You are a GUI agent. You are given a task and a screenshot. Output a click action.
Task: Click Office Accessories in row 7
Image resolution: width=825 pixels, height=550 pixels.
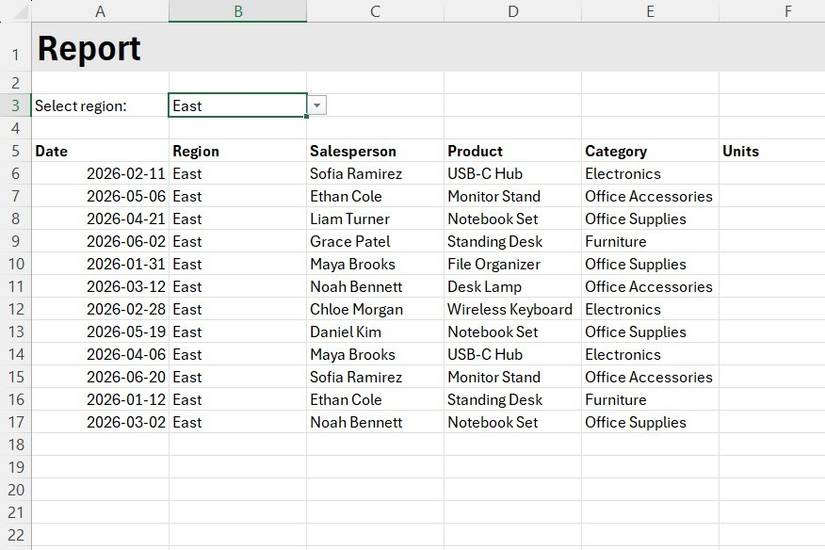pyautogui.click(x=650, y=196)
